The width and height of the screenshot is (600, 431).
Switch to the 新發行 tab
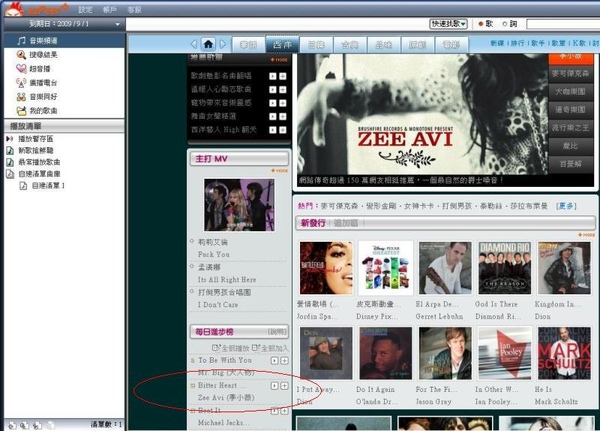point(313,223)
